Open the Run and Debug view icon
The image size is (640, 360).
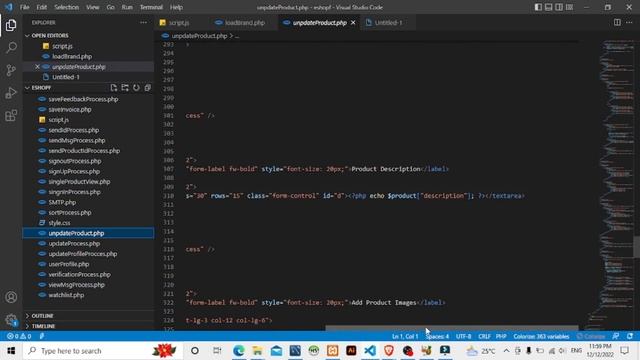[x=11, y=93]
